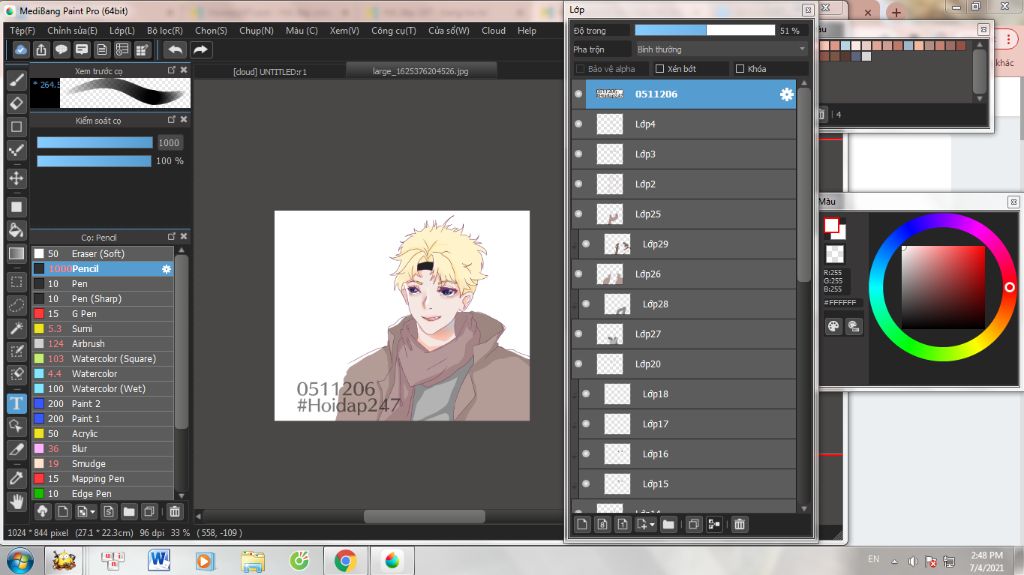The height and width of the screenshot is (575, 1024).
Task: Select the Smudge brush
Action: click(103, 464)
